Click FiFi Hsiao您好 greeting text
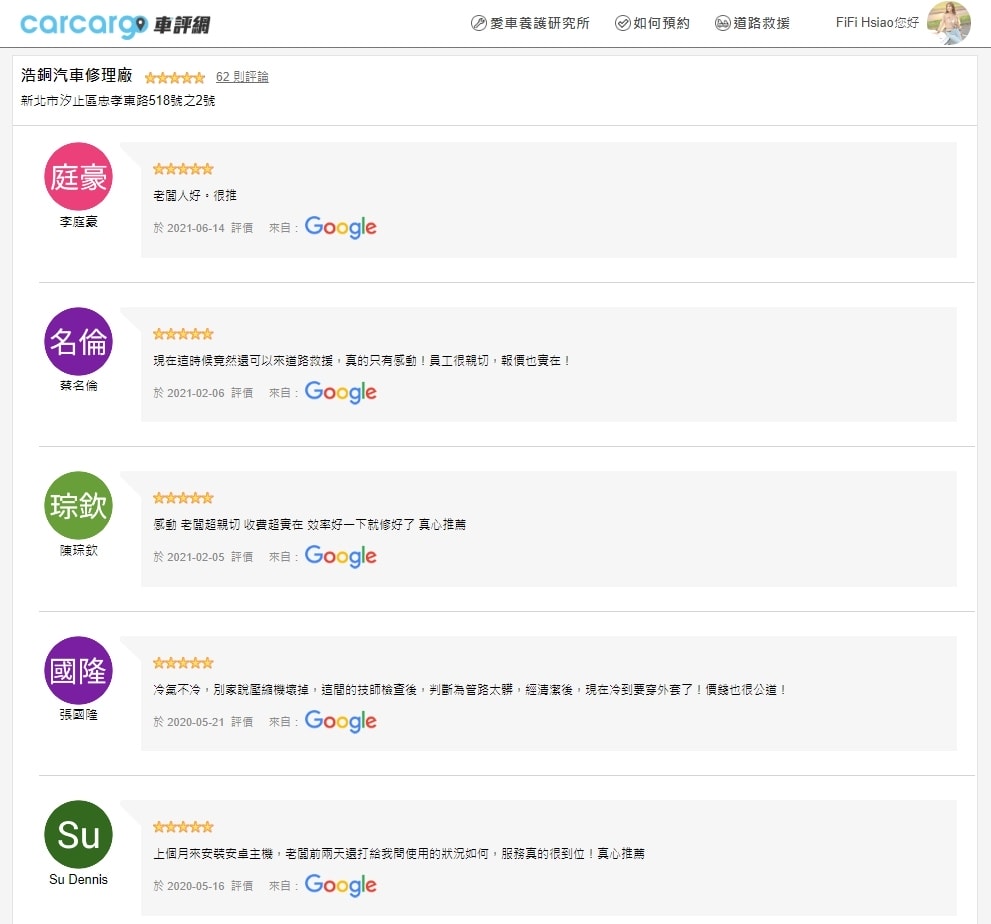Screen dimensions: 991x924 [x=877, y=22]
